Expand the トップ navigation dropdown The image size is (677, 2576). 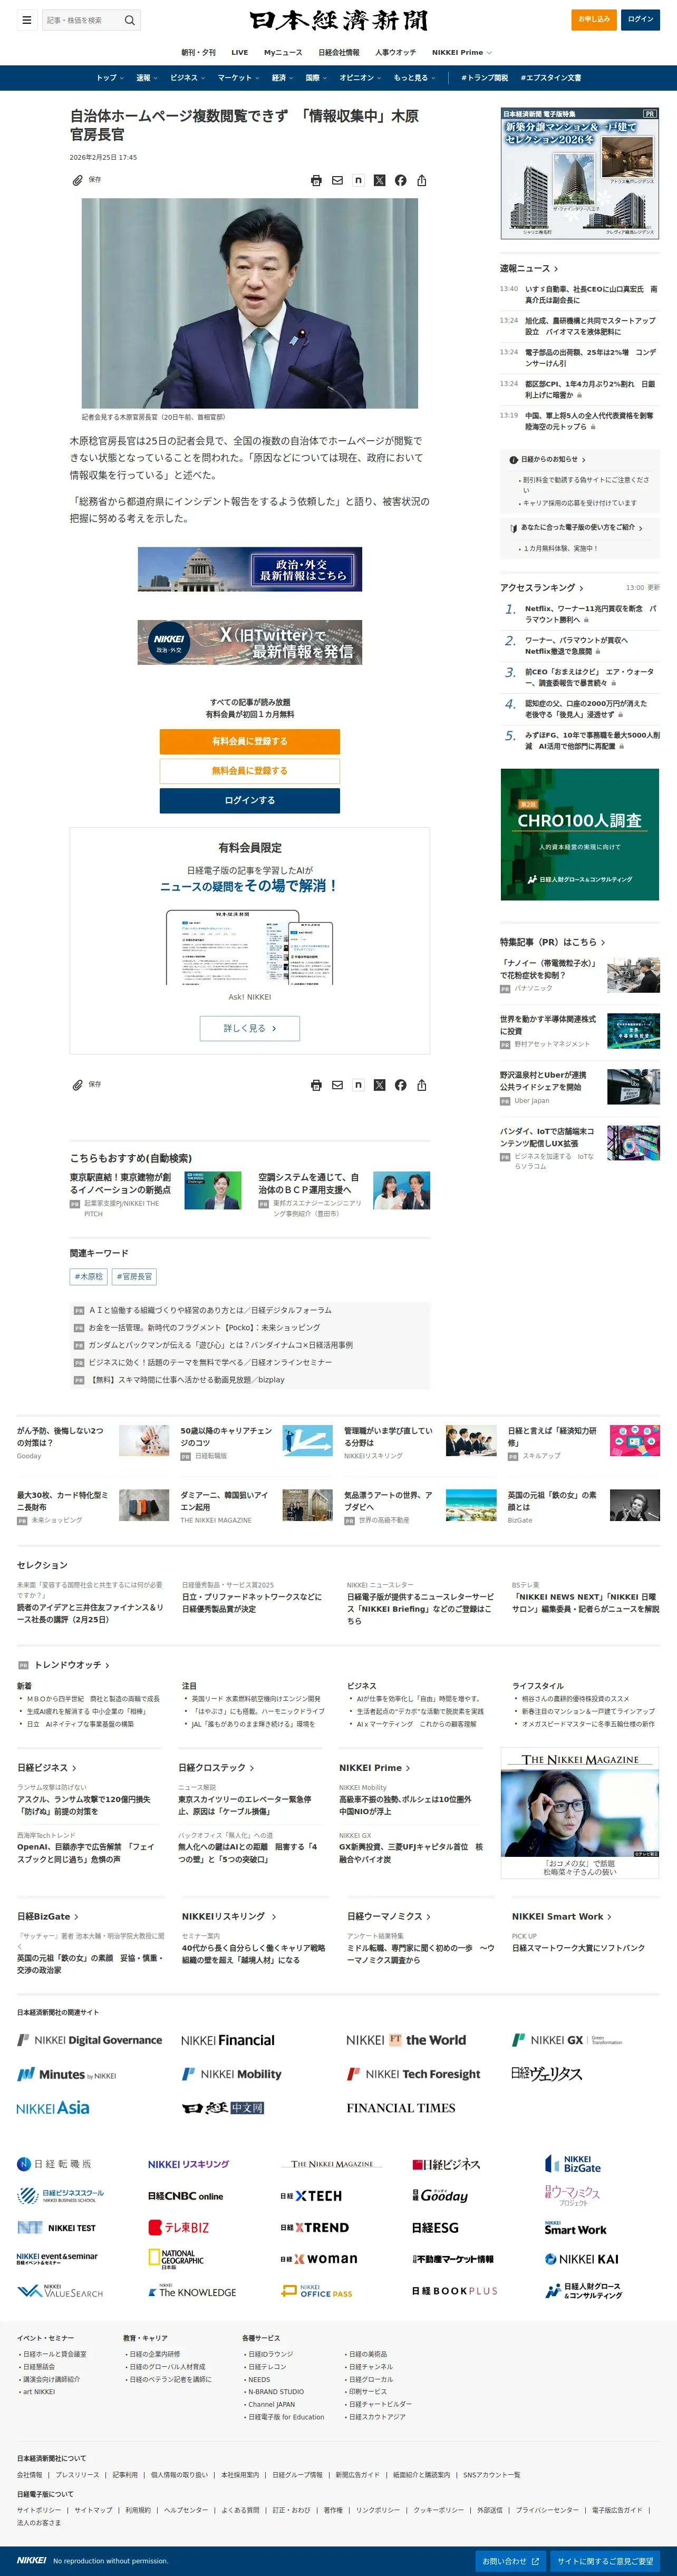[x=109, y=77]
